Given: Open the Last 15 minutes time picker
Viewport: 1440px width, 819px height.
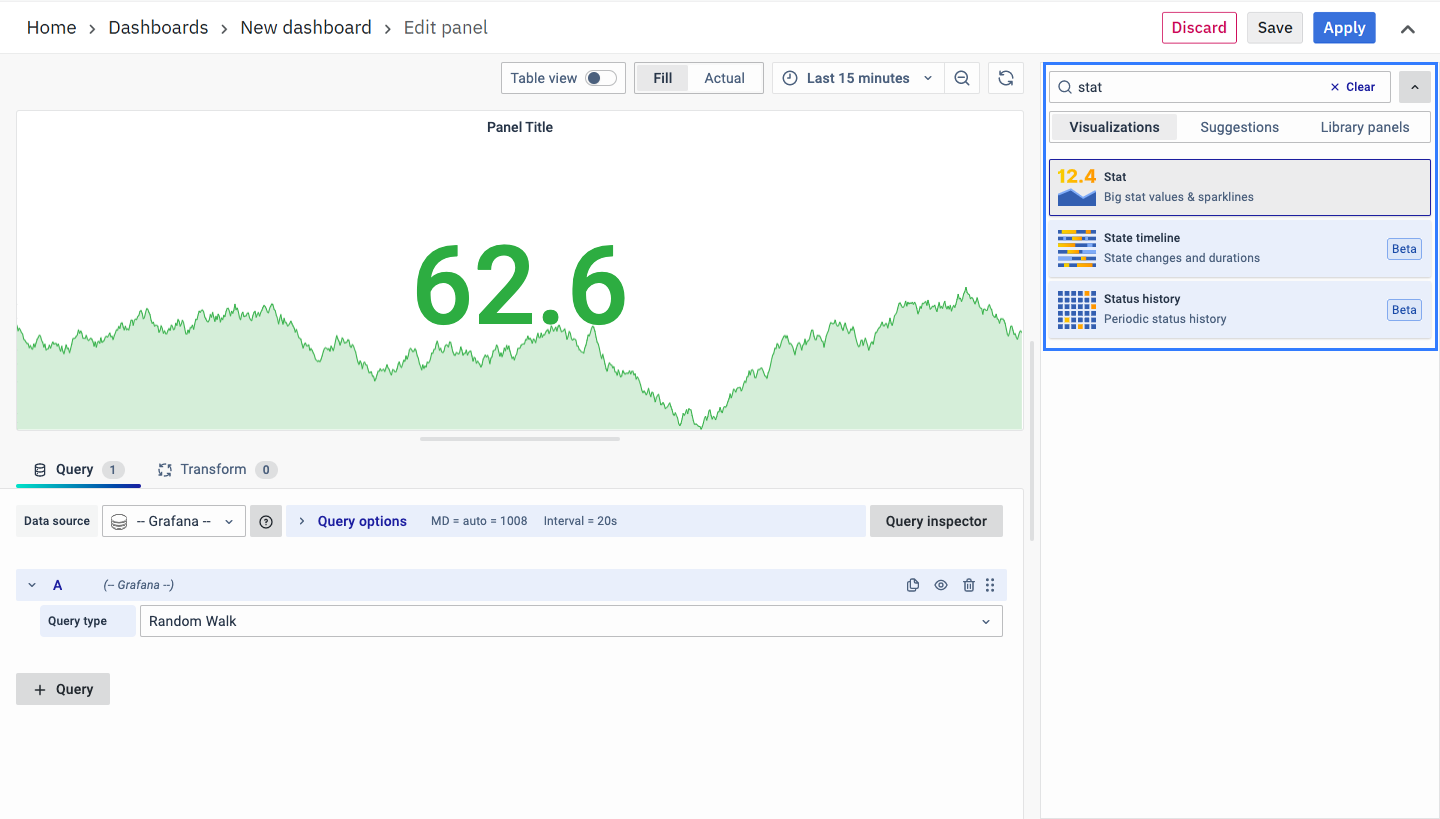Looking at the screenshot, I should [x=858, y=78].
